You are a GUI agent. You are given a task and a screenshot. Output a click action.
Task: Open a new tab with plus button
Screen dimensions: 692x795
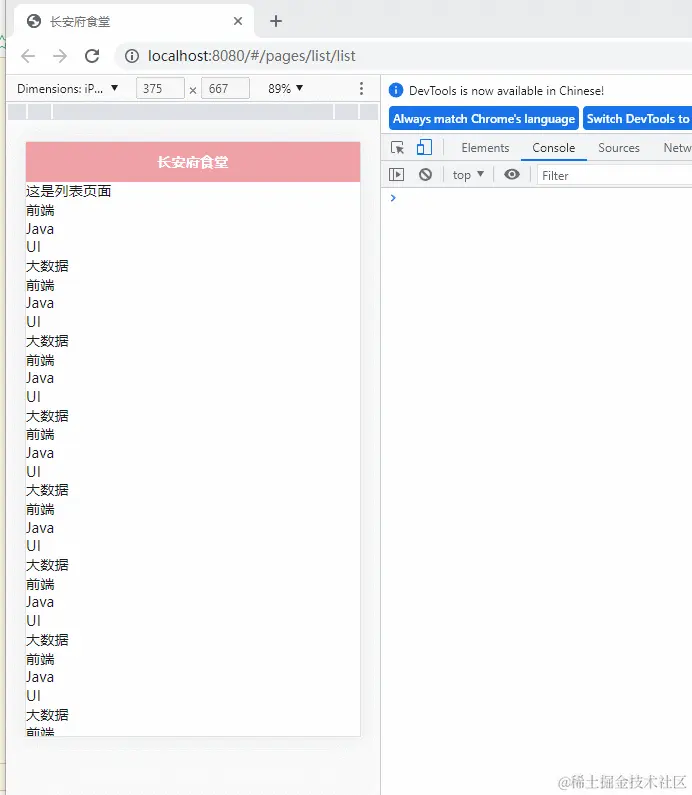click(x=276, y=21)
